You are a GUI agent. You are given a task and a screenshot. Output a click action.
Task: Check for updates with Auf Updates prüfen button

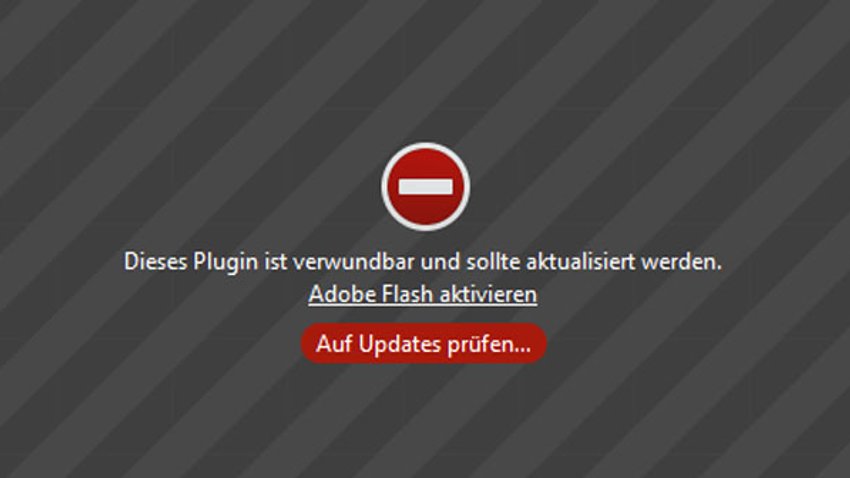click(423, 344)
